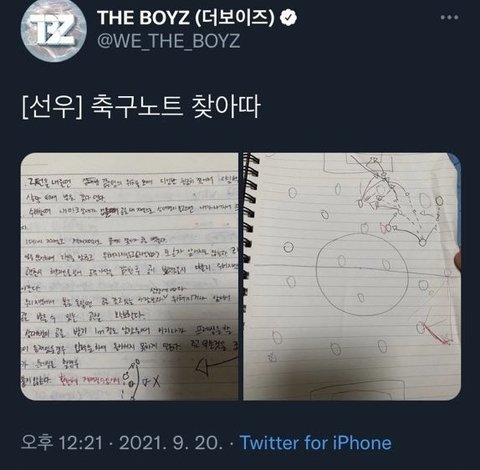Select the tweet text 축구노트 찾아따
Image resolution: width=480 pixels, height=470 pixels.
click(175, 107)
